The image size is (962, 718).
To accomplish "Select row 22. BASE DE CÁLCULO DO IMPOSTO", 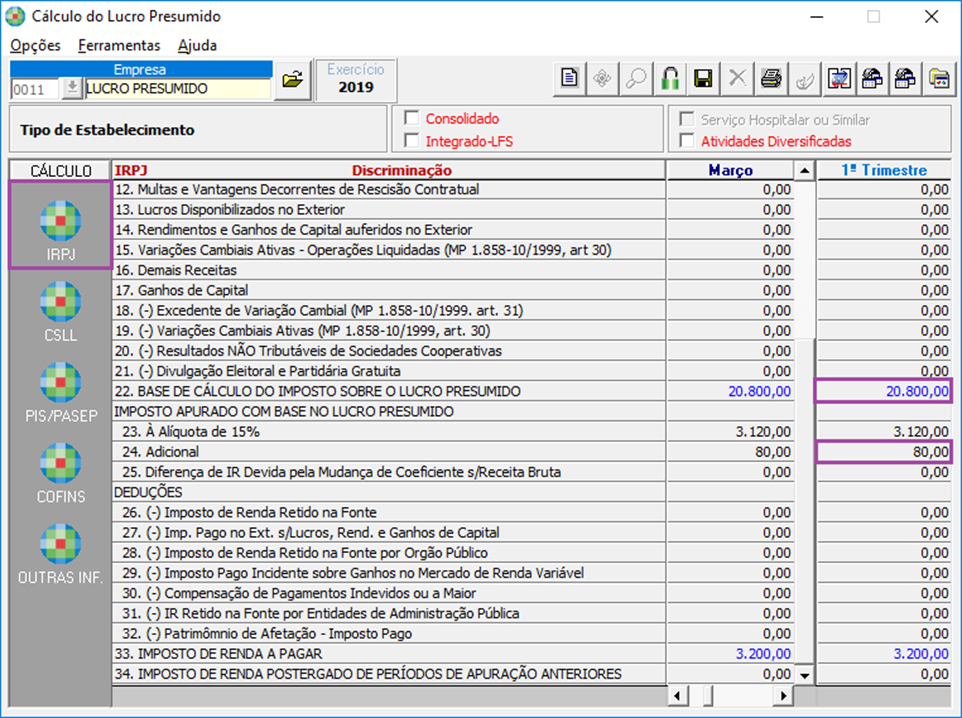I will tap(389, 392).
